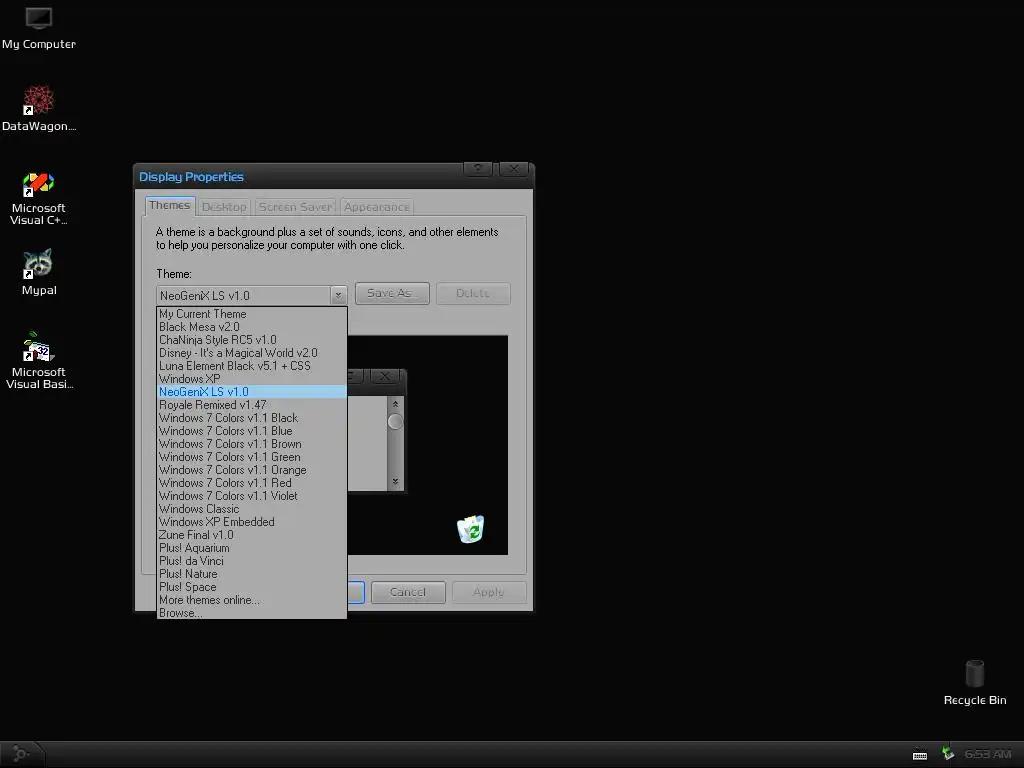
Task: Select Windows 7 Colors v1.1 Violet
Action: [251, 496]
